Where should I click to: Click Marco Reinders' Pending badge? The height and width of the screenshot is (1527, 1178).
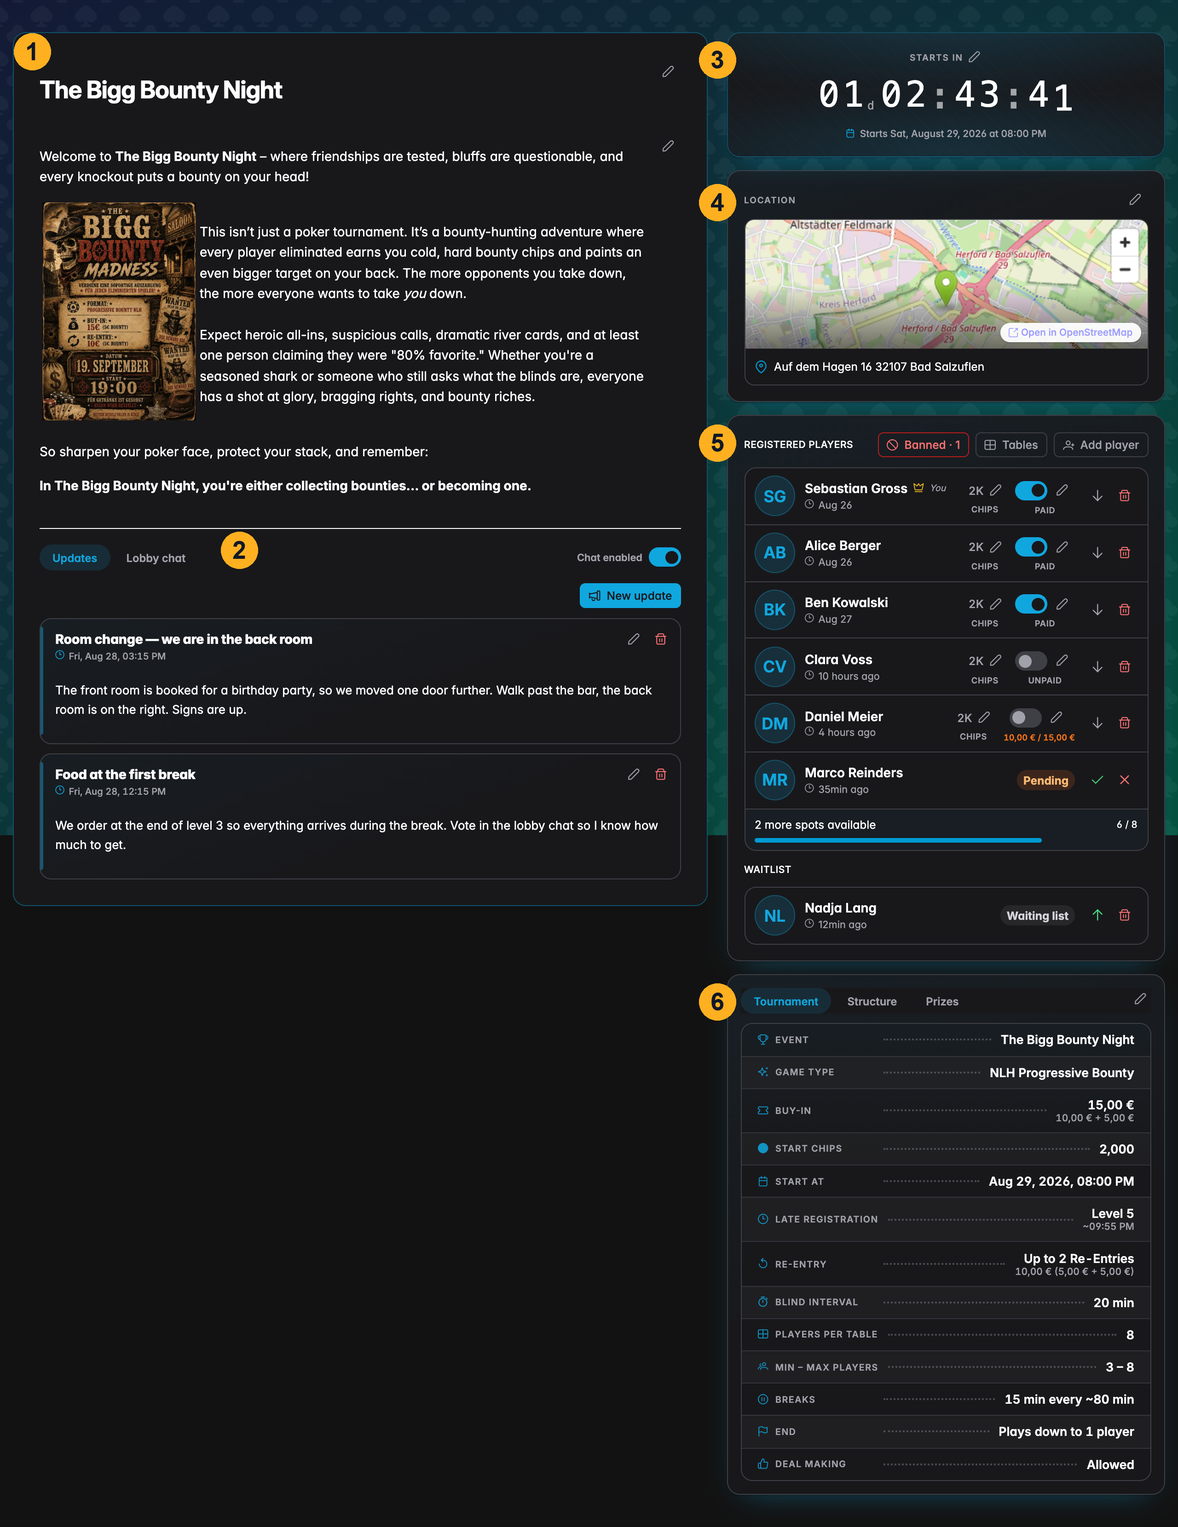[1046, 780]
